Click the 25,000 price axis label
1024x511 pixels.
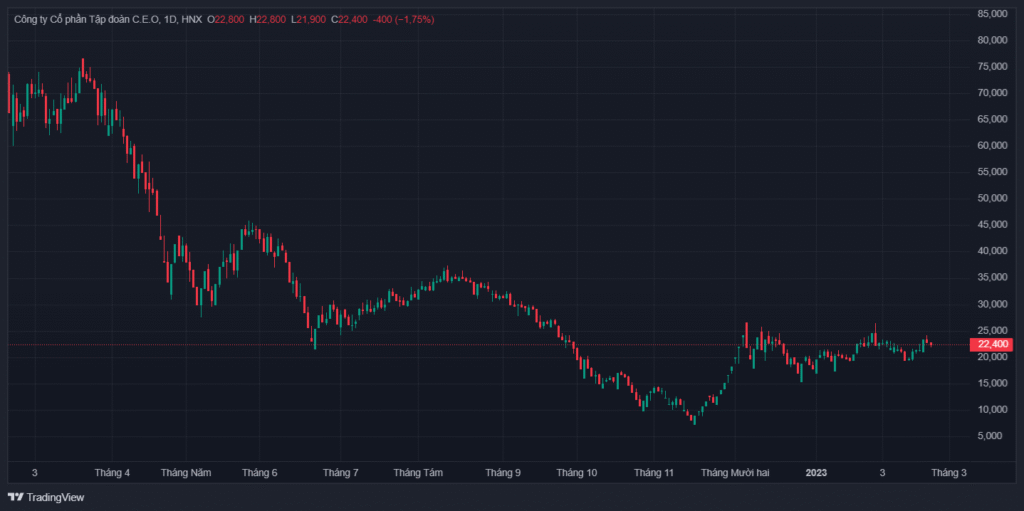992,331
